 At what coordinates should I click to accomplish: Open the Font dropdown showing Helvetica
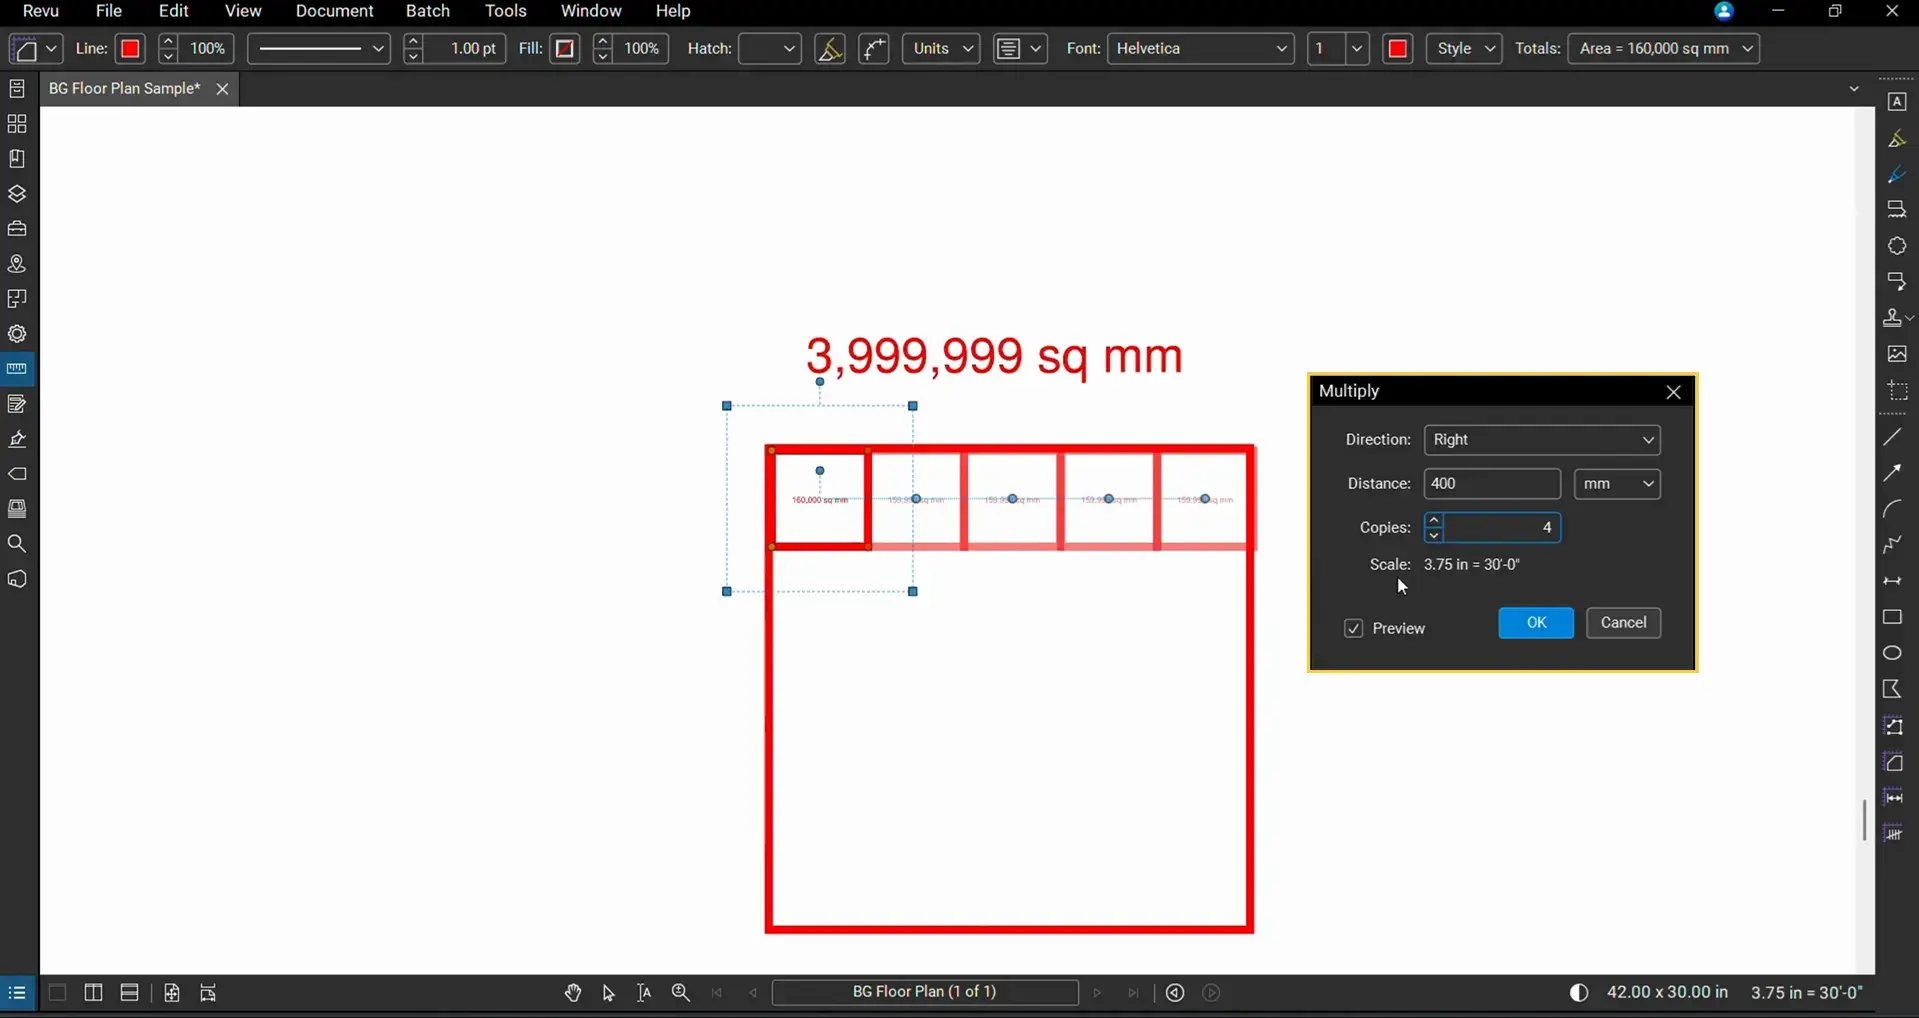coord(1201,48)
